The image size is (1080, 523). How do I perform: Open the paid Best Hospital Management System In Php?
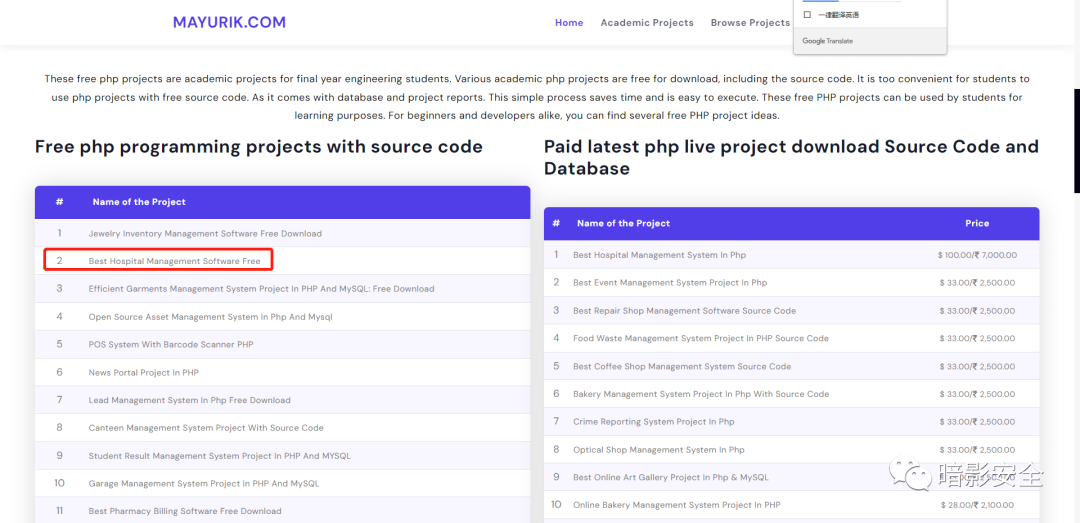[659, 255]
